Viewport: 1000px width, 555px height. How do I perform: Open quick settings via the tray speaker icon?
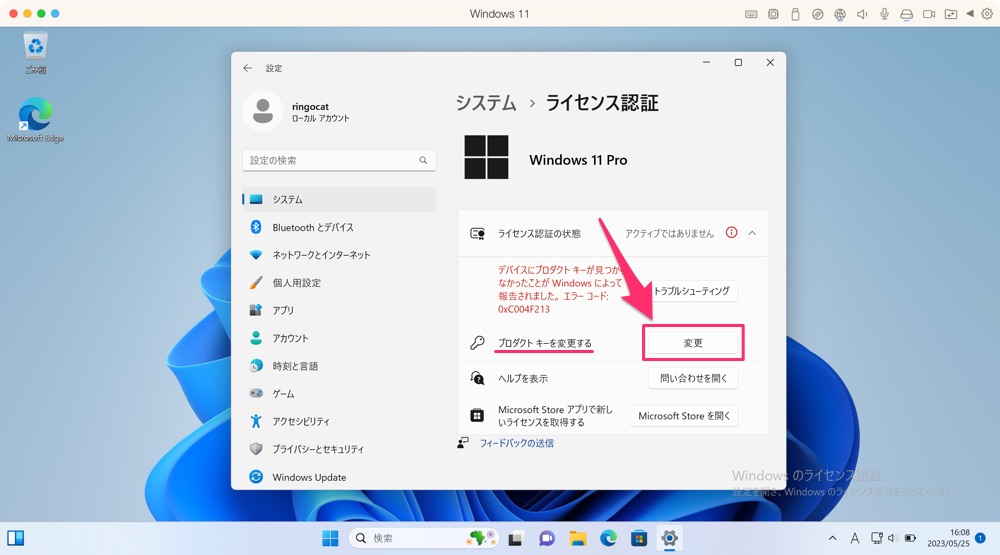(893, 538)
